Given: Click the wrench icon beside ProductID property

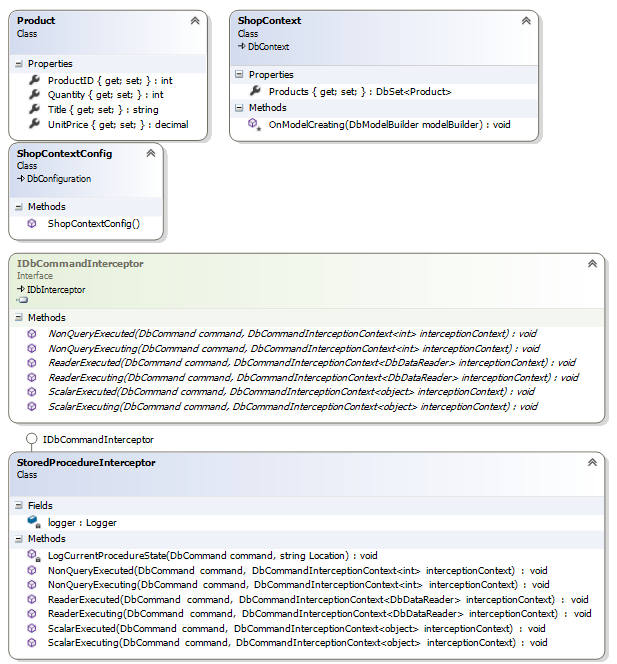Looking at the screenshot, I should (34, 80).
